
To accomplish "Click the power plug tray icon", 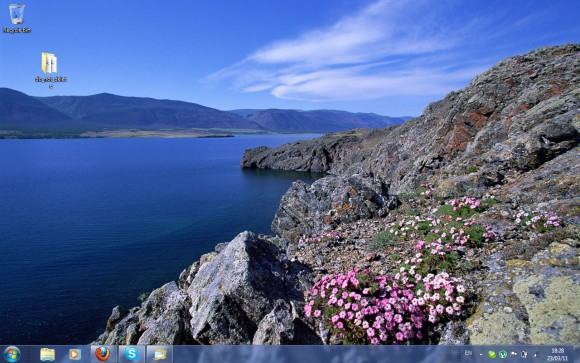I will tap(524, 354).
